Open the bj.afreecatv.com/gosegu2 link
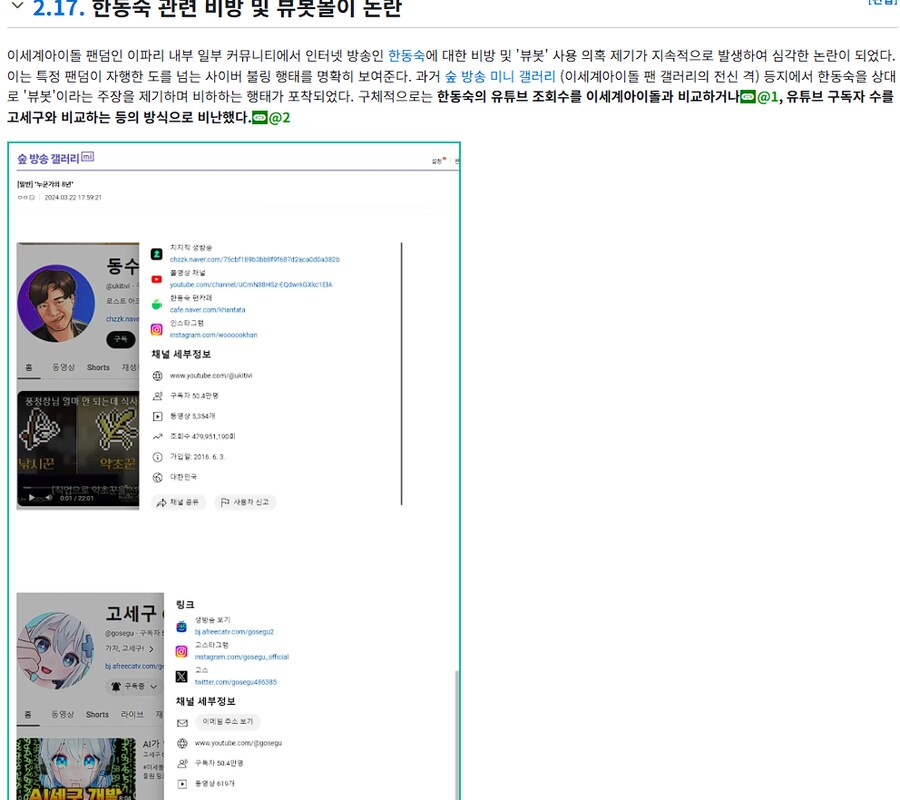 click(x=234, y=632)
